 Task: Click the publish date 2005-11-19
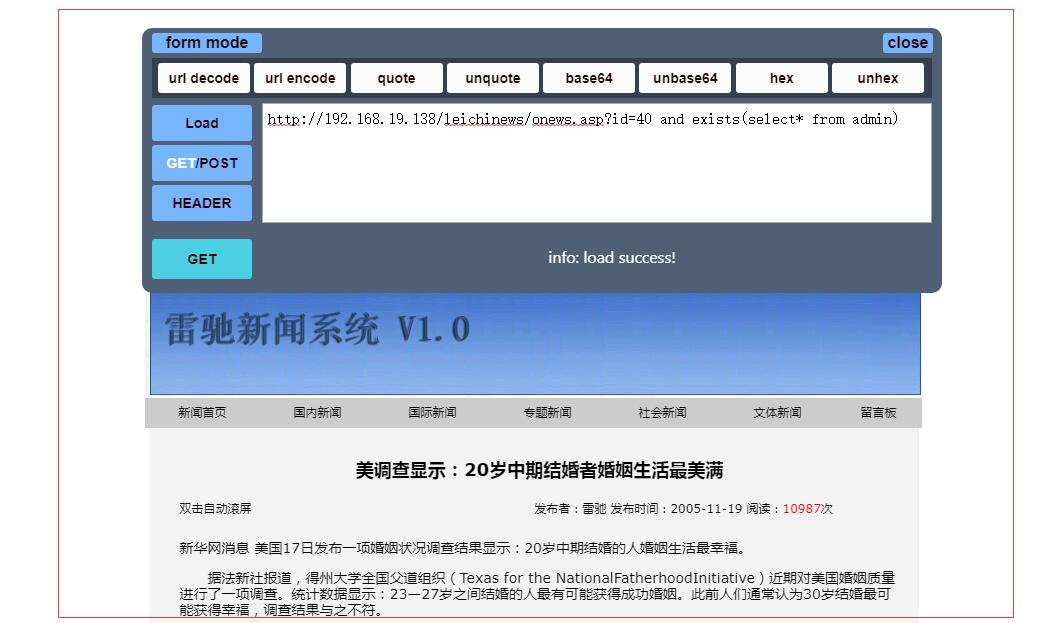[706, 509]
